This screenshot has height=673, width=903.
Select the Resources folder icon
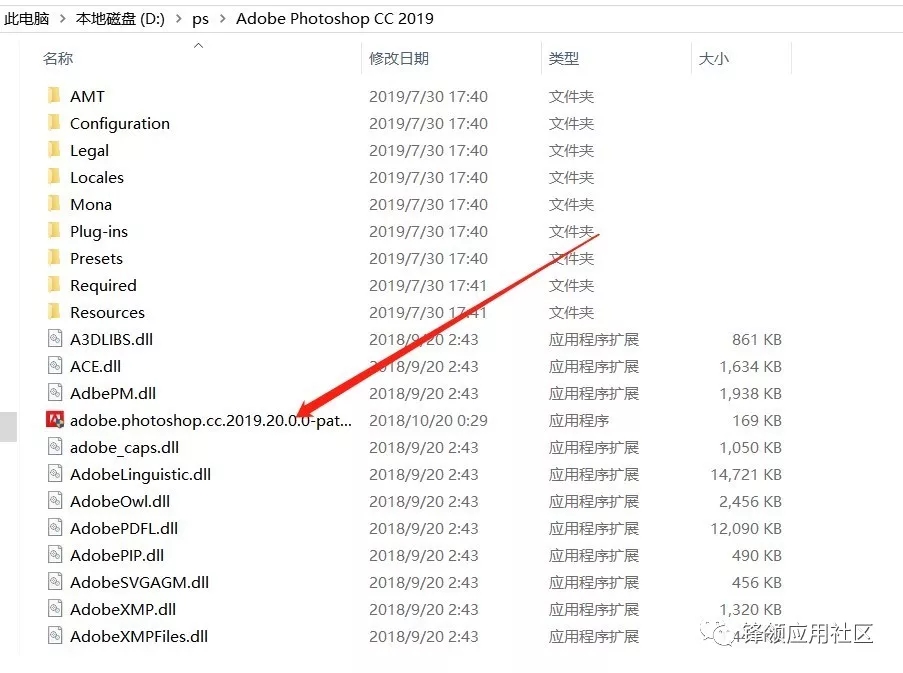54,312
